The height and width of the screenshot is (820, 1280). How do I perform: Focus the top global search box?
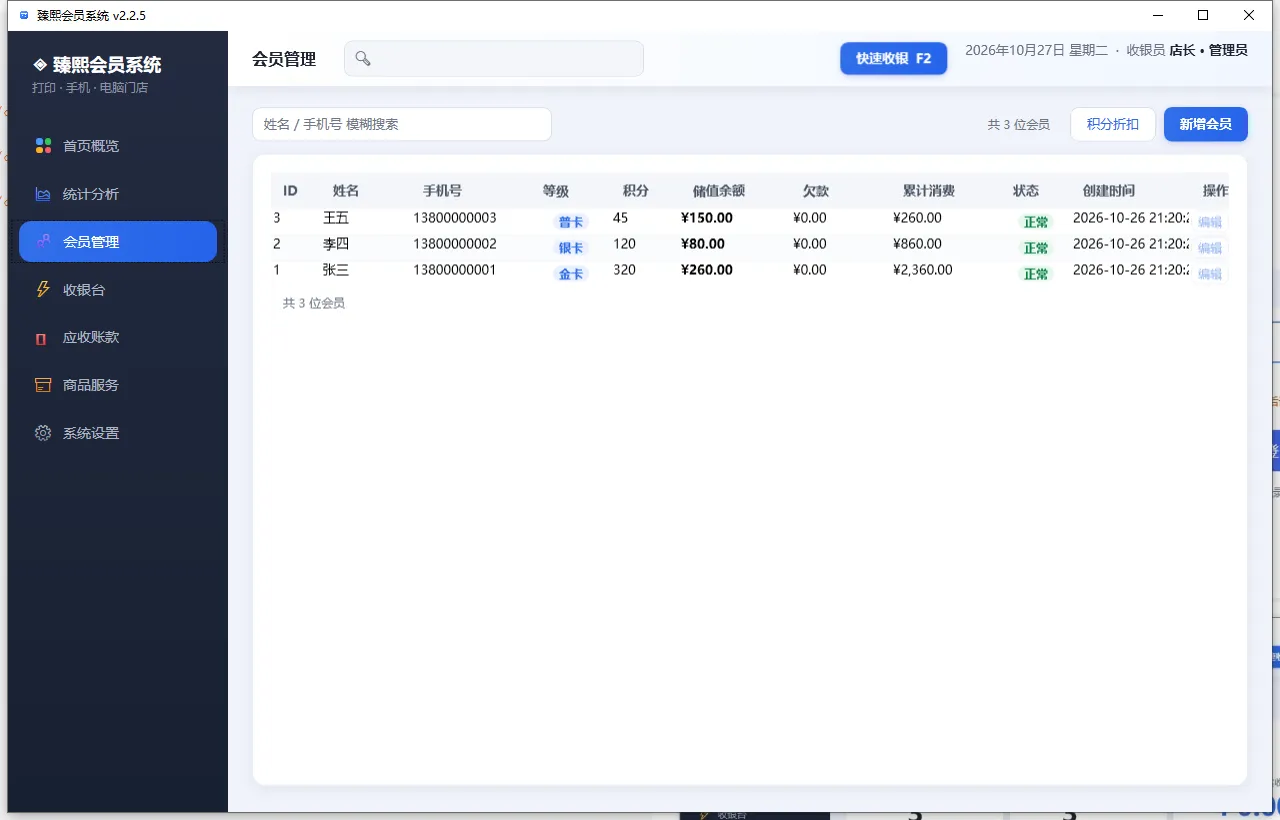(494, 58)
